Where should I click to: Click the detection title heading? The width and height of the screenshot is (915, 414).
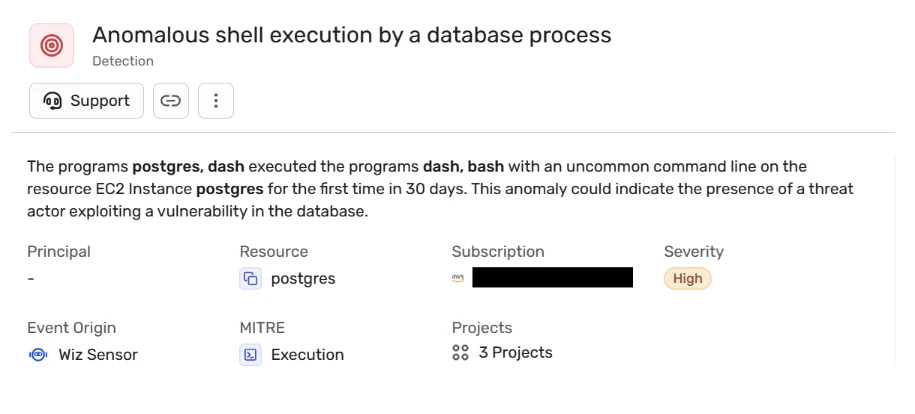click(x=352, y=35)
